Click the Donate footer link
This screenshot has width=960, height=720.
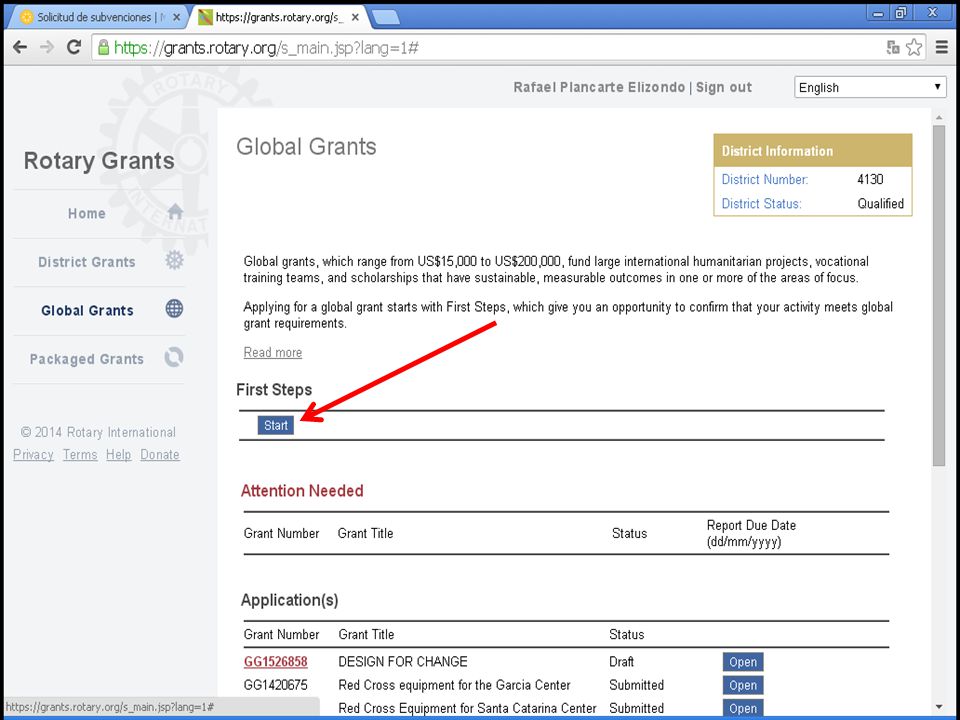160,455
